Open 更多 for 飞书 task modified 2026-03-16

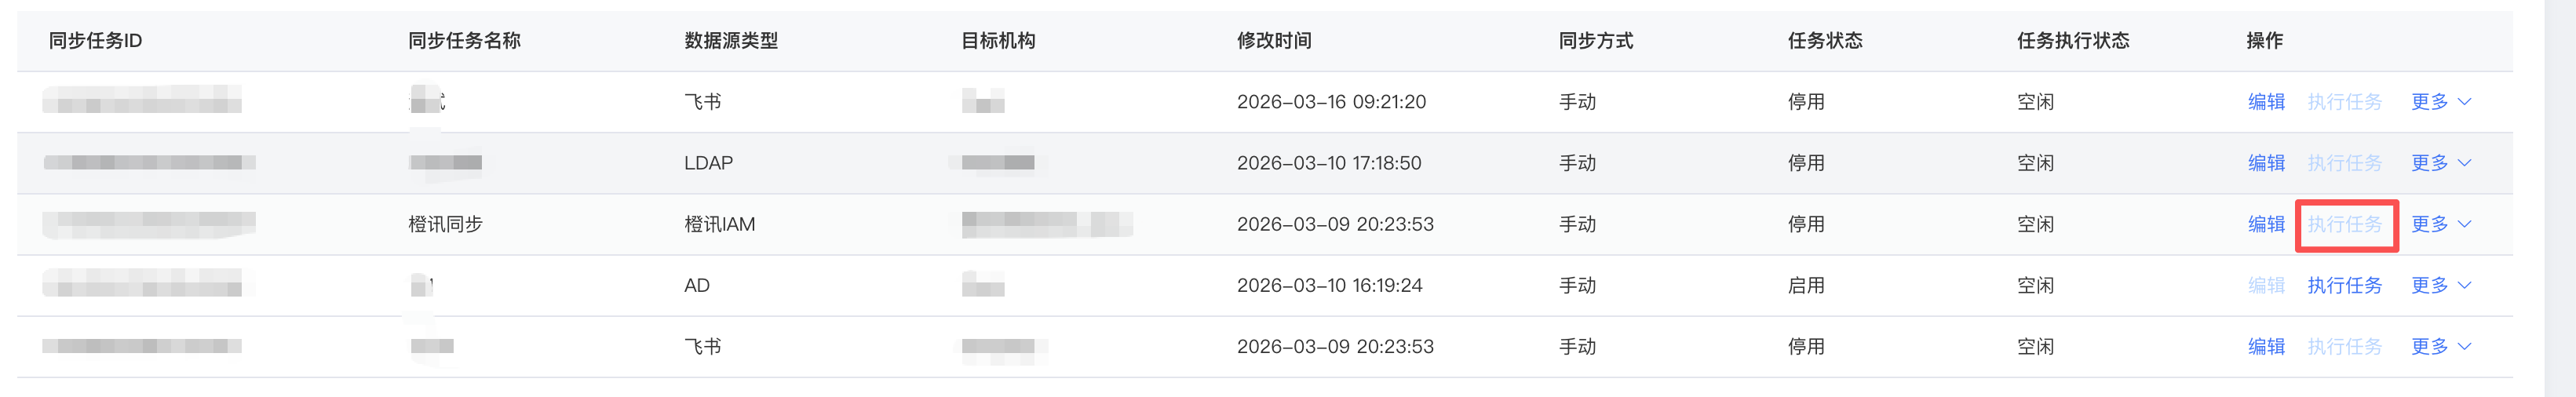[x=2440, y=102]
